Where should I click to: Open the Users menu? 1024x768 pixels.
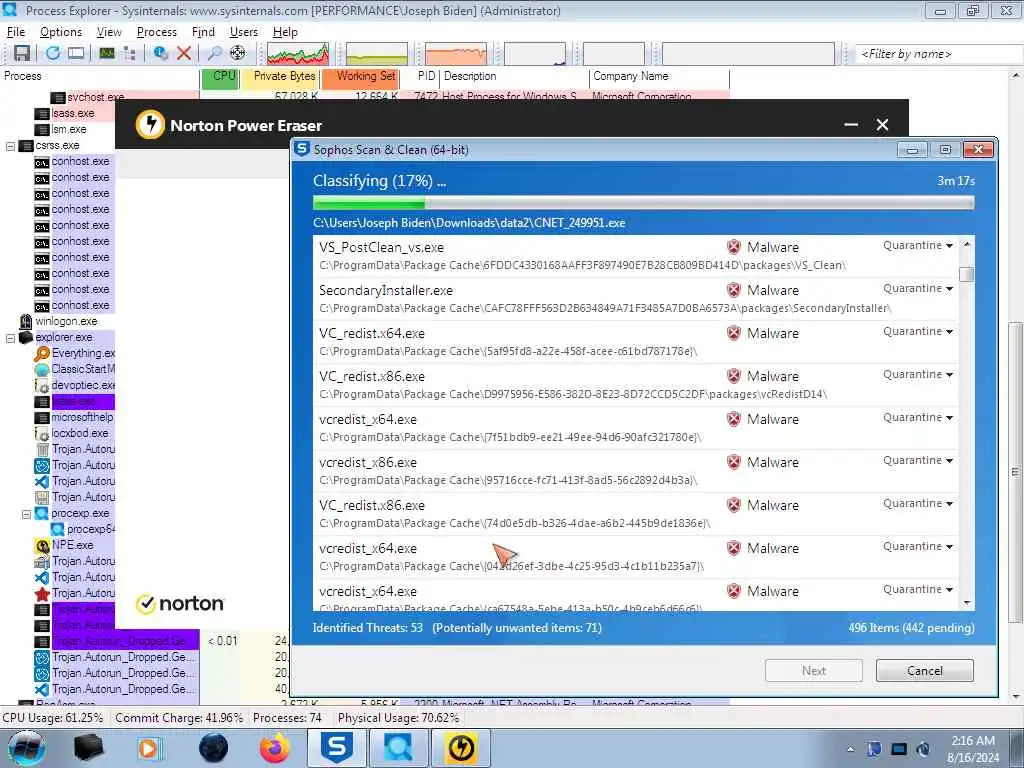[x=244, y=32]
